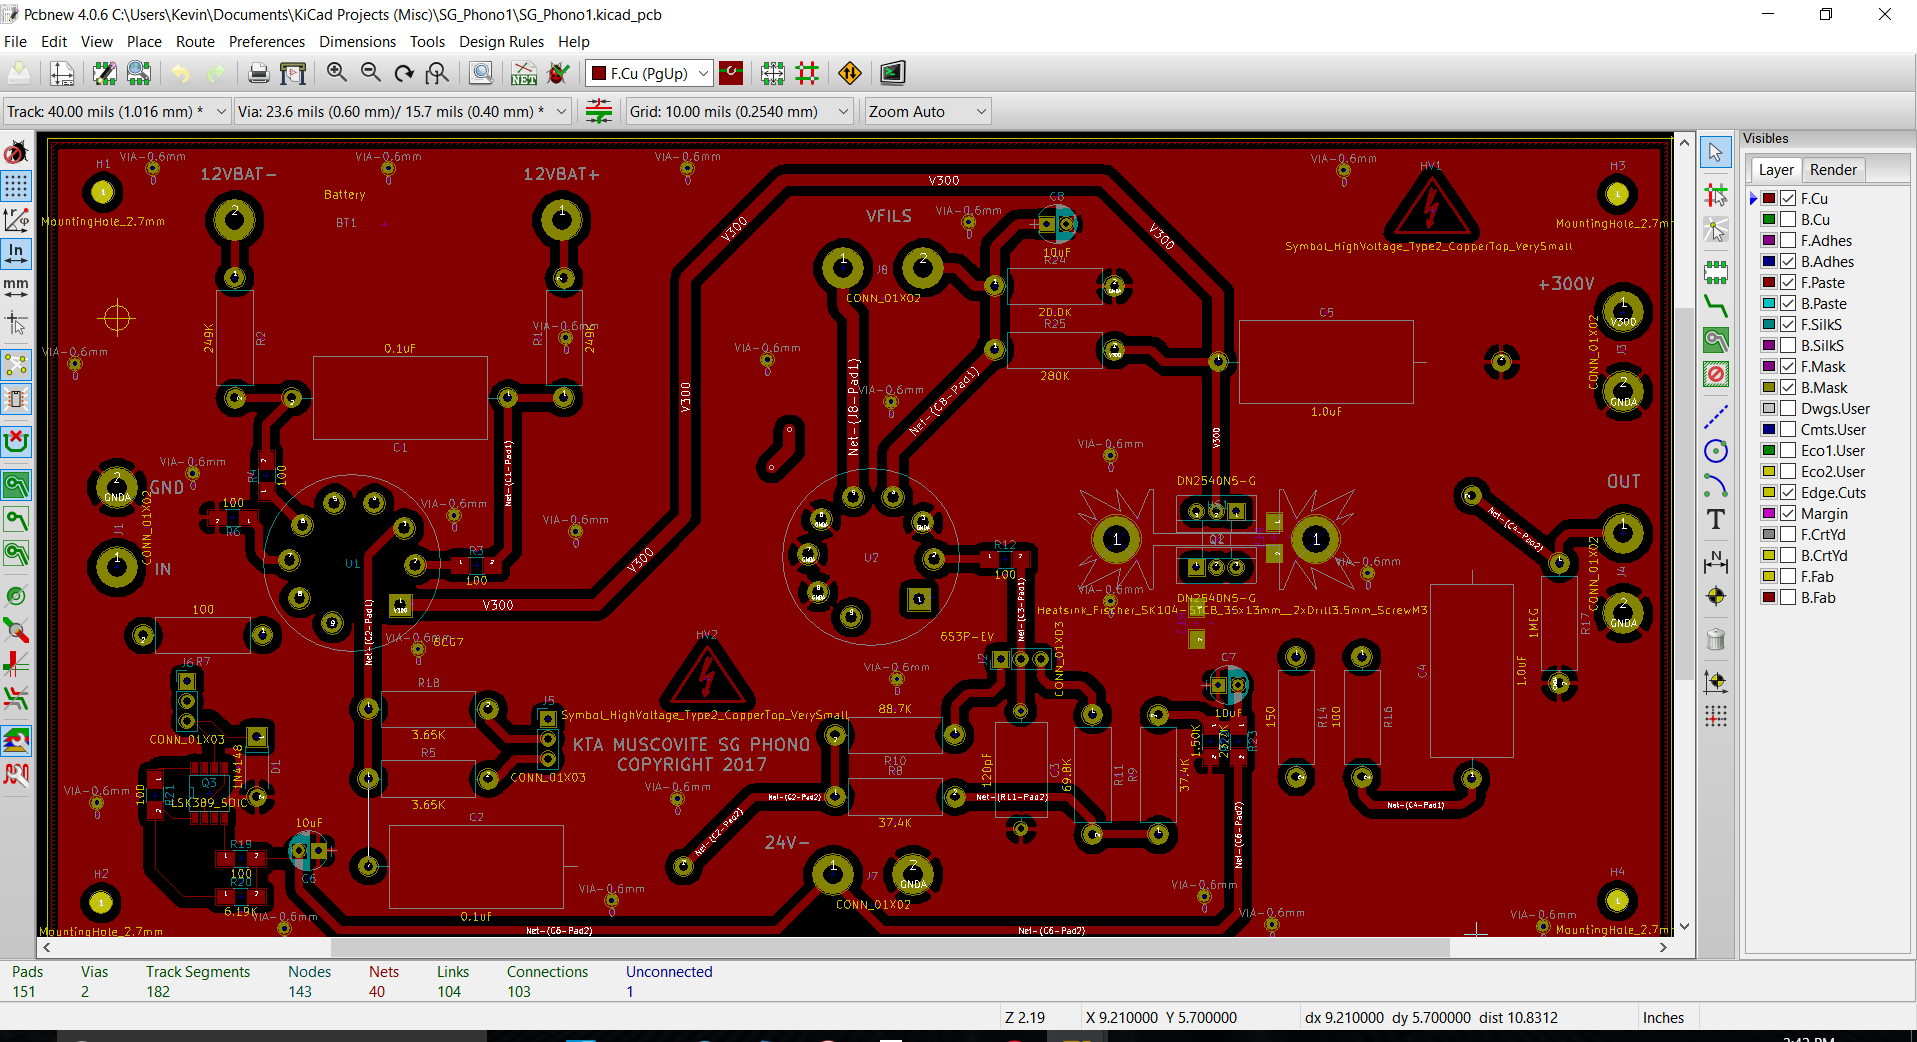Image resolution: width=1917 pixels, height=1042 pixels.
Task: Run the design rules check ladybug icon
Action: coord(559,73)
